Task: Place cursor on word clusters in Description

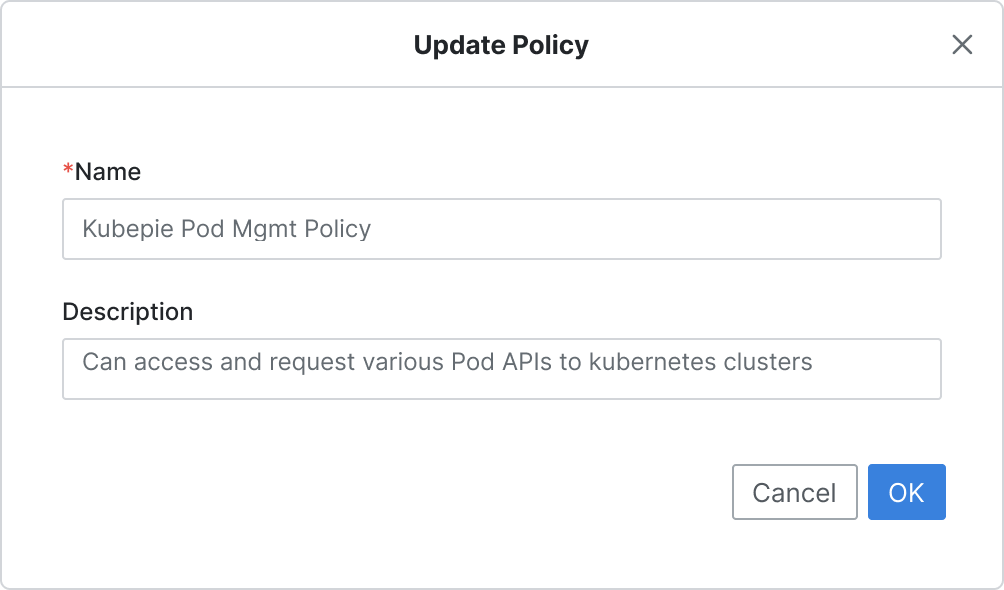Action: (768, 362)
